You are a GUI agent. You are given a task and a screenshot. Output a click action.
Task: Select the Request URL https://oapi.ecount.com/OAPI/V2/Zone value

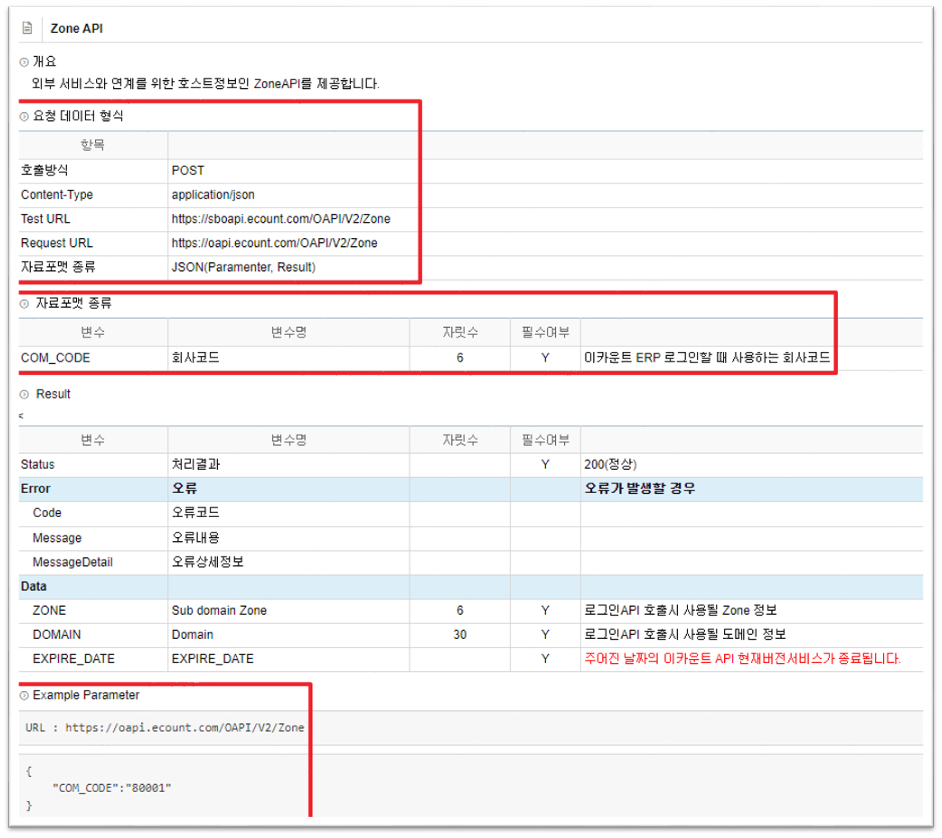coord(275,243)
